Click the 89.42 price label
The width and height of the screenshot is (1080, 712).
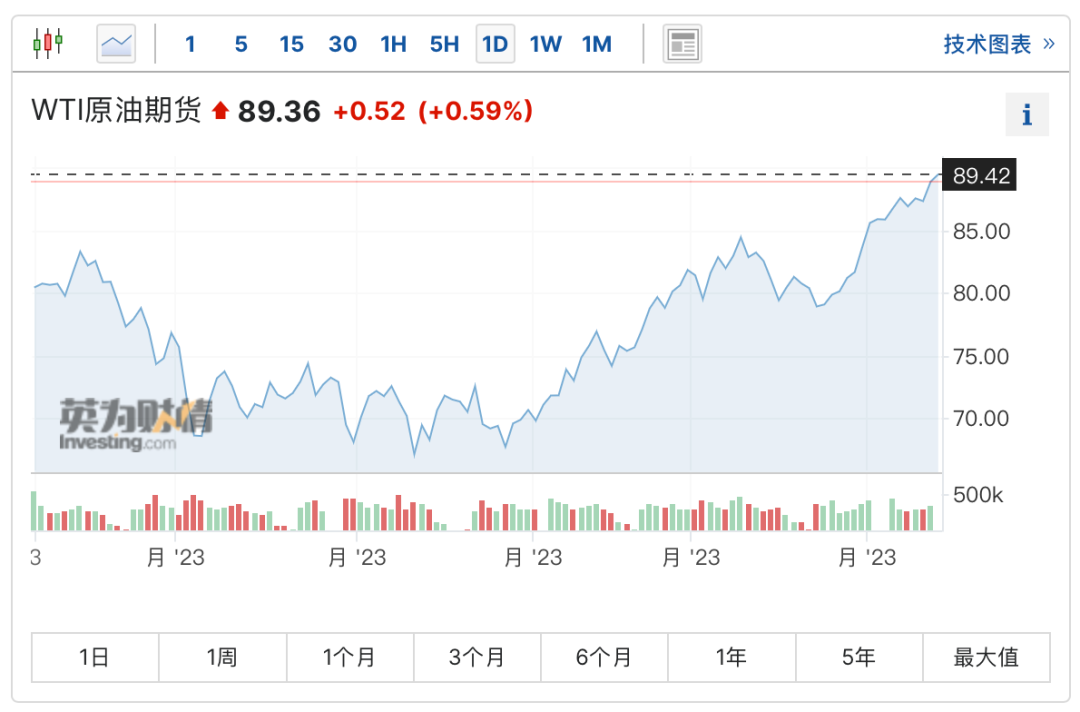point(979,176)
